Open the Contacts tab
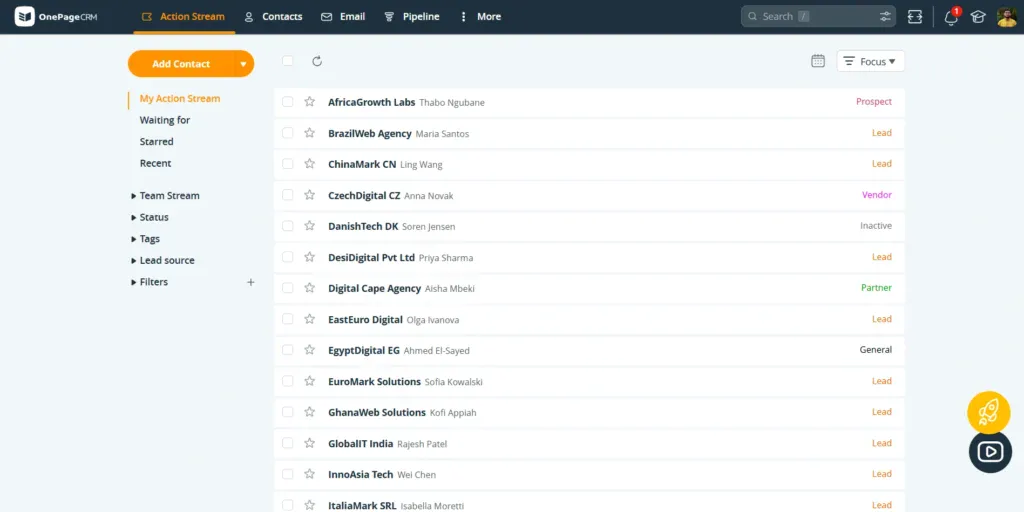The height and width of the screenshot is (512, 1024). tap(273, 17)
